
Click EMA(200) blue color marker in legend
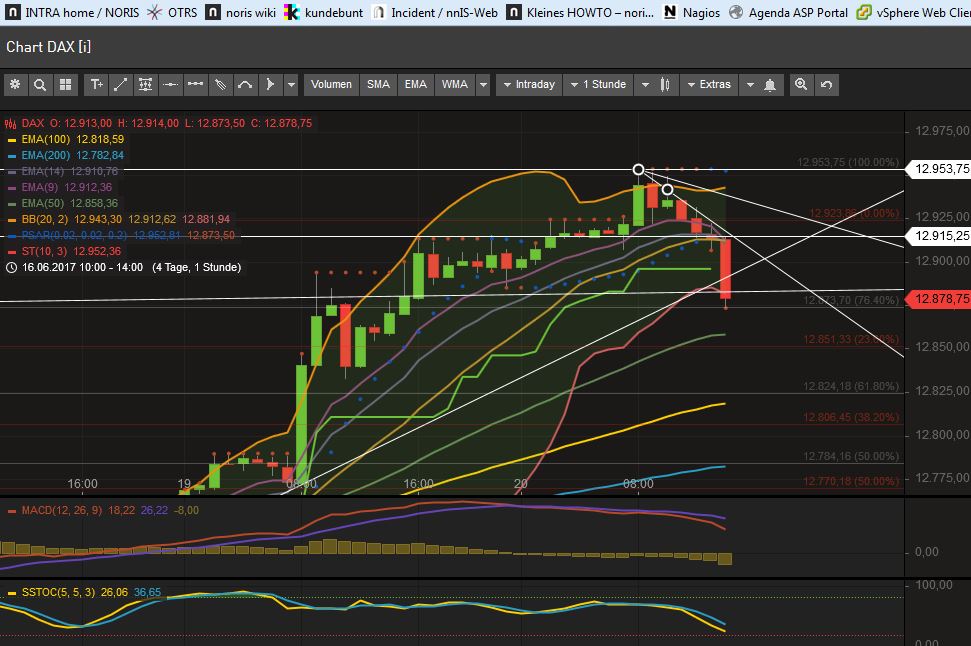click(x=11, y=156)
